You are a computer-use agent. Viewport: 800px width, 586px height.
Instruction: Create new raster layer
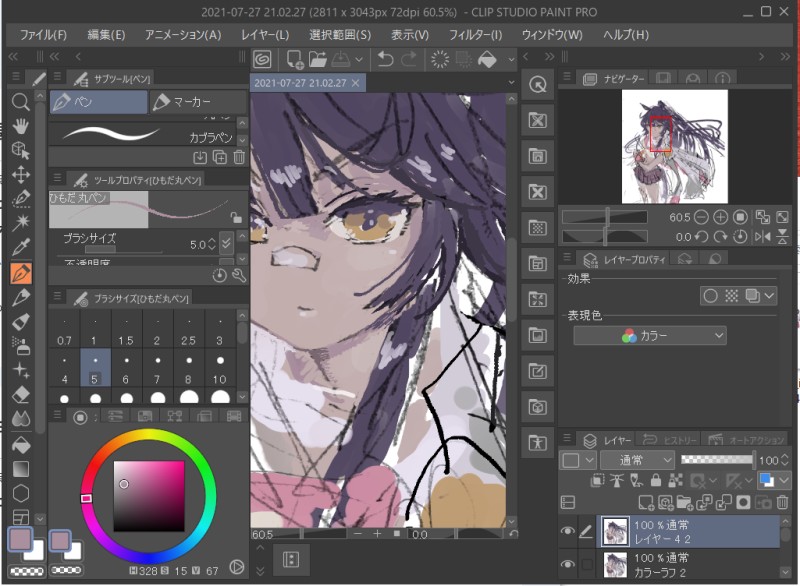point(646,502)
